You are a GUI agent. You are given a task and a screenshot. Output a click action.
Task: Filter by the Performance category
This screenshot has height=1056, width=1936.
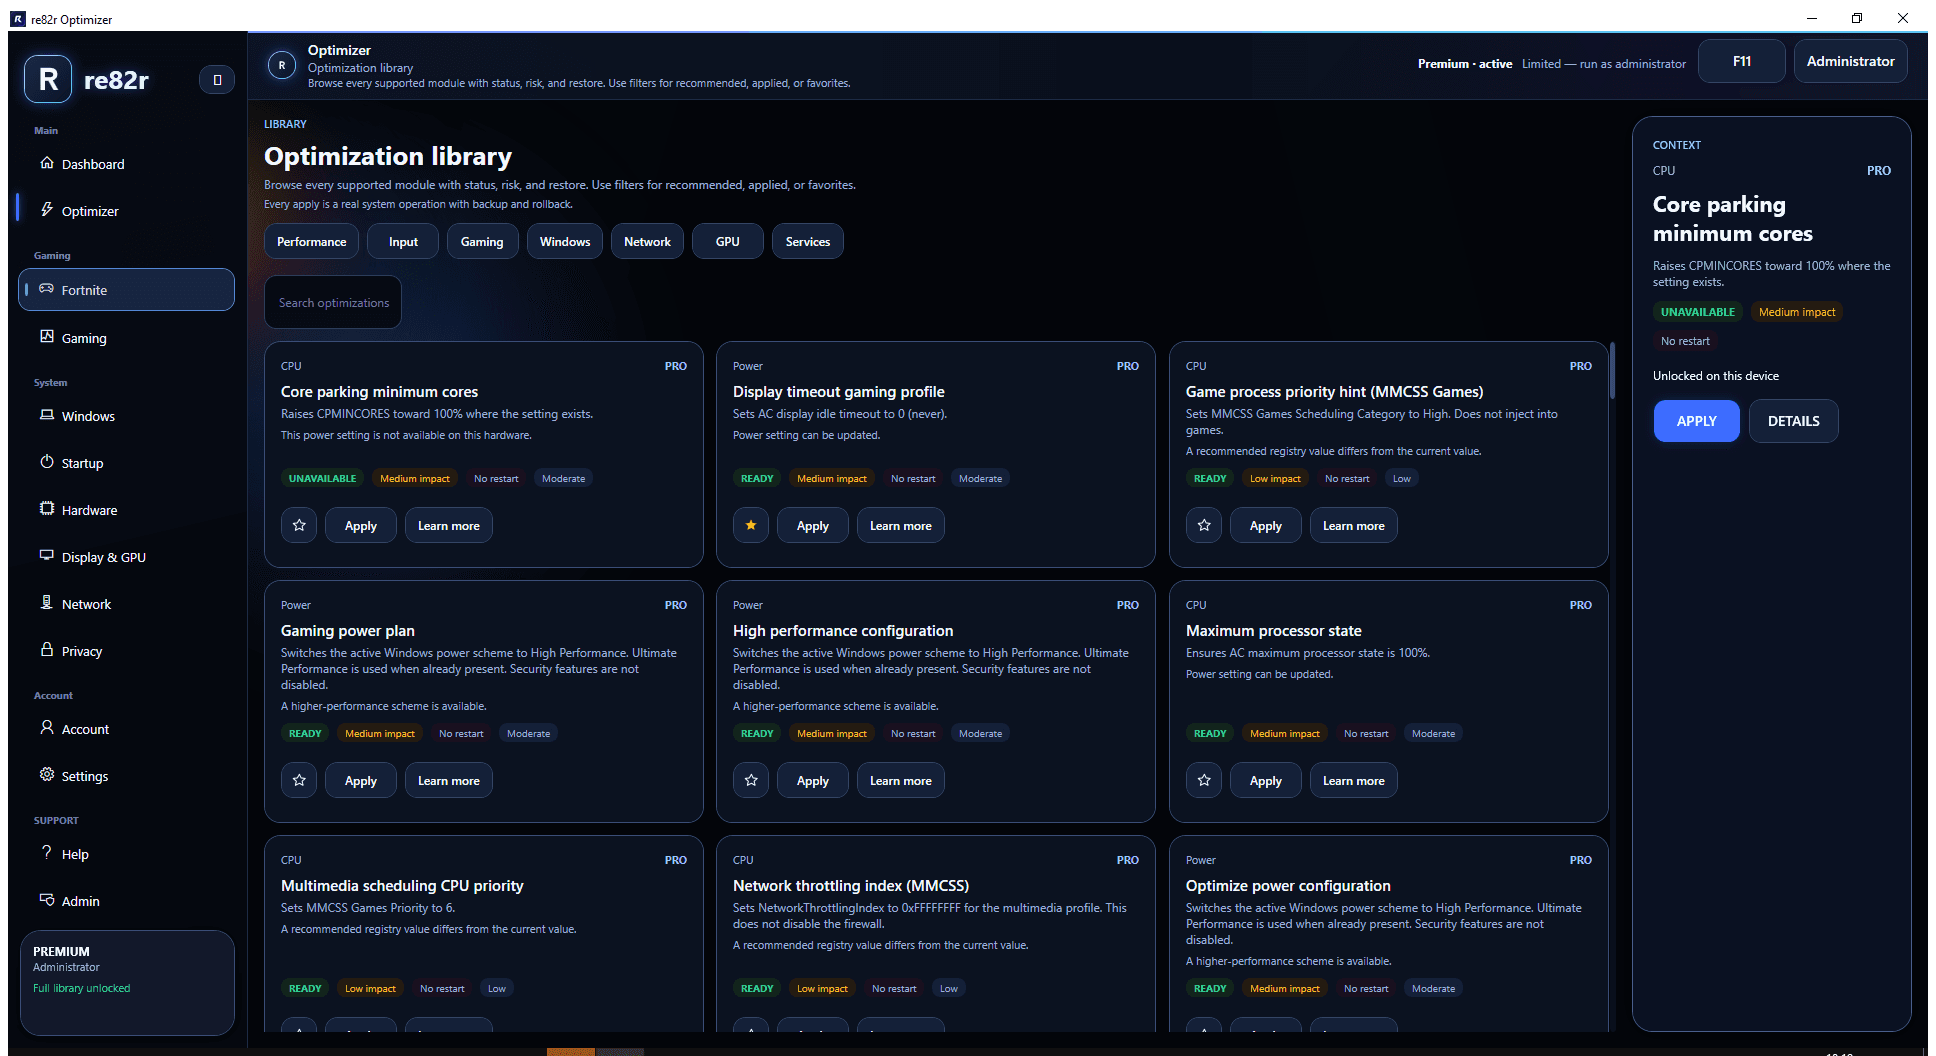click(x=312, y=242)
